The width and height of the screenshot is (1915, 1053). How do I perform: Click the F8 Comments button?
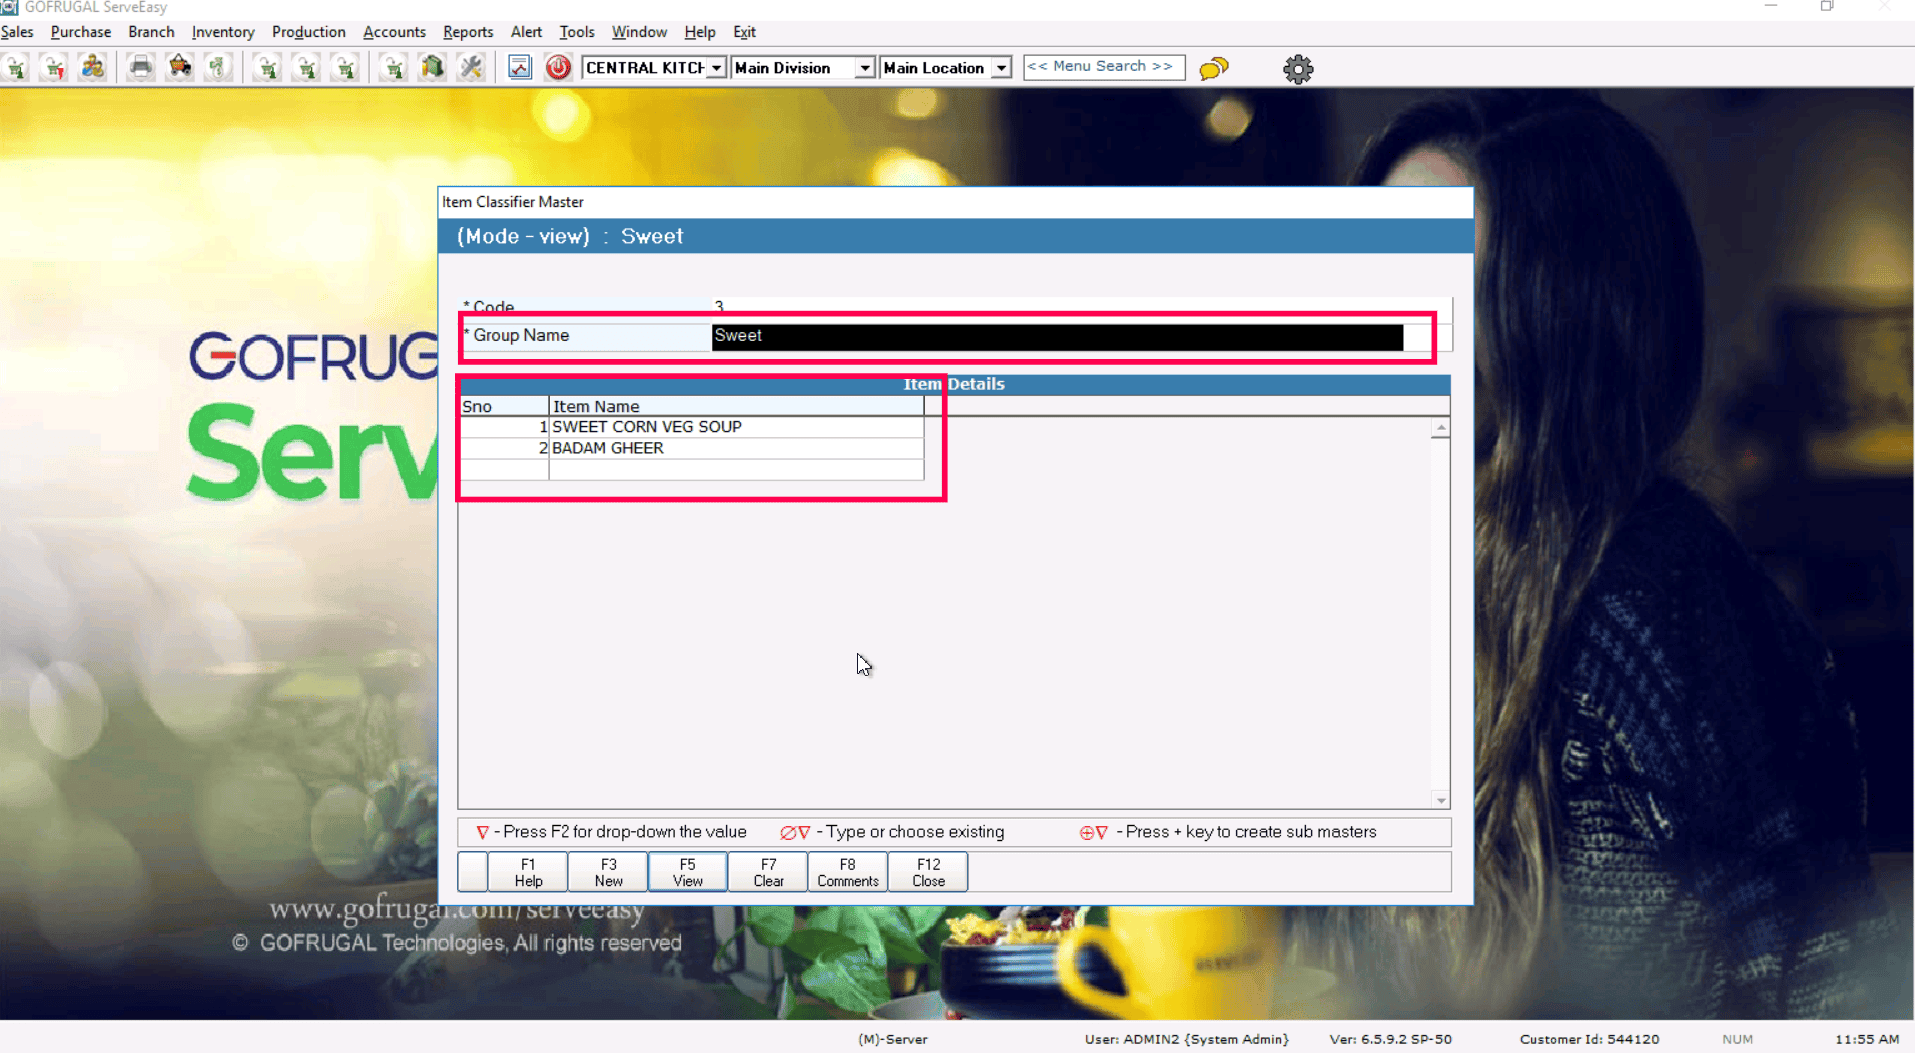pyautogui.click(x=848, y=872)
